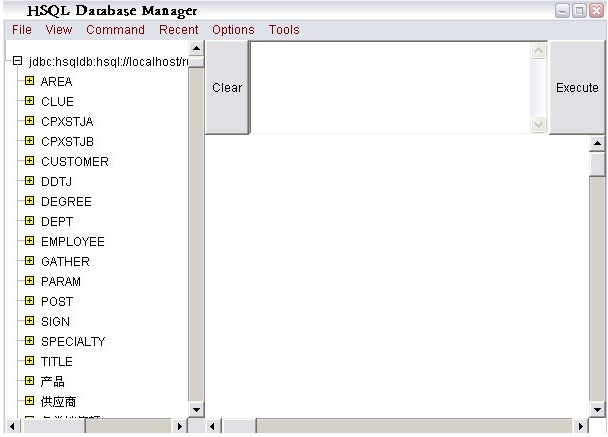Open the Recent menu

178,29
